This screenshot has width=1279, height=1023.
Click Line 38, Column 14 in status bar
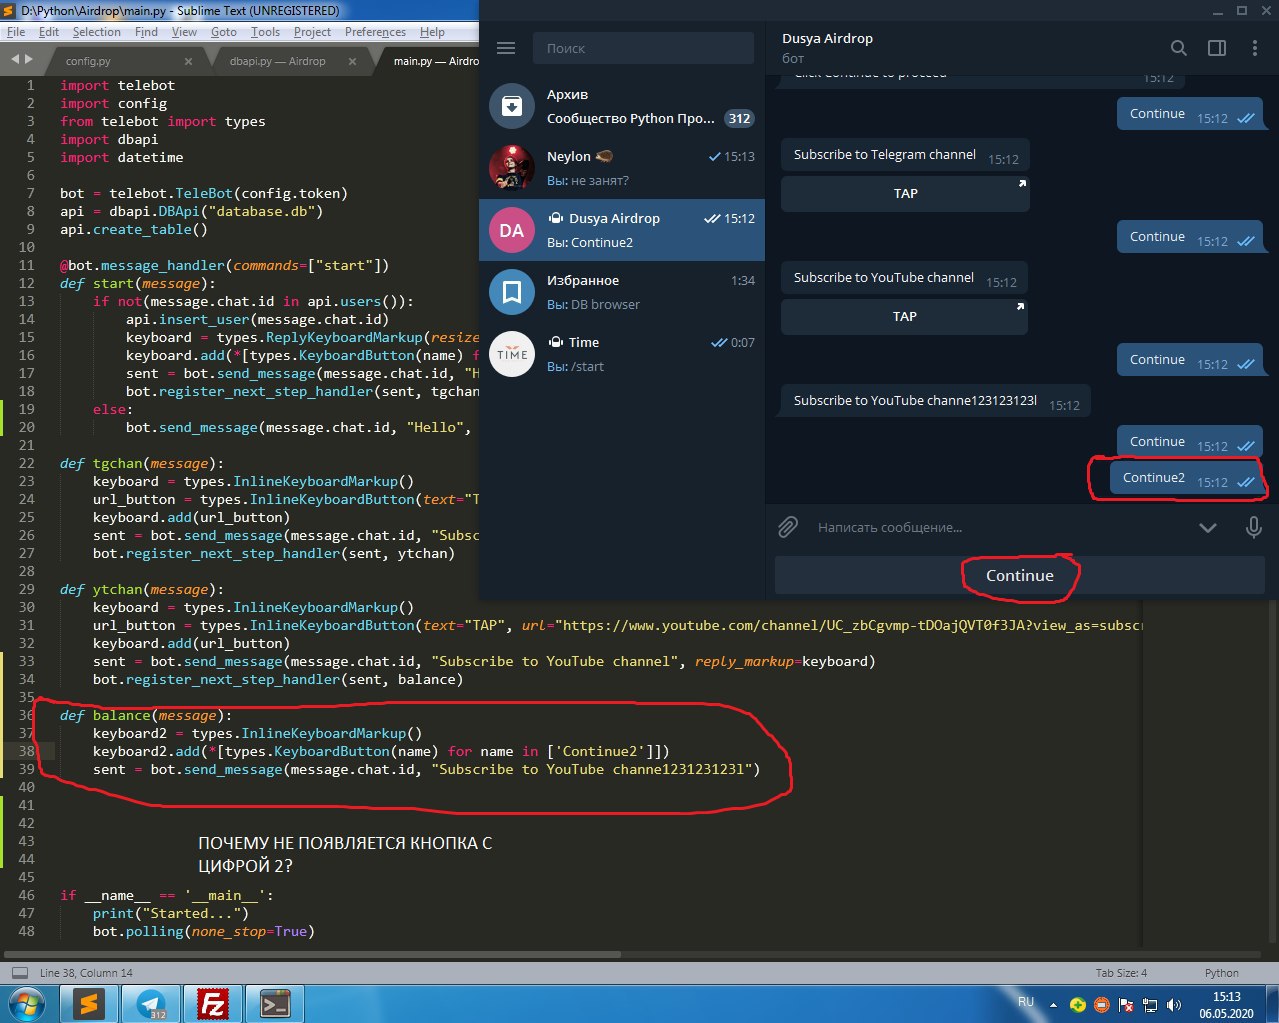(86, 973)
